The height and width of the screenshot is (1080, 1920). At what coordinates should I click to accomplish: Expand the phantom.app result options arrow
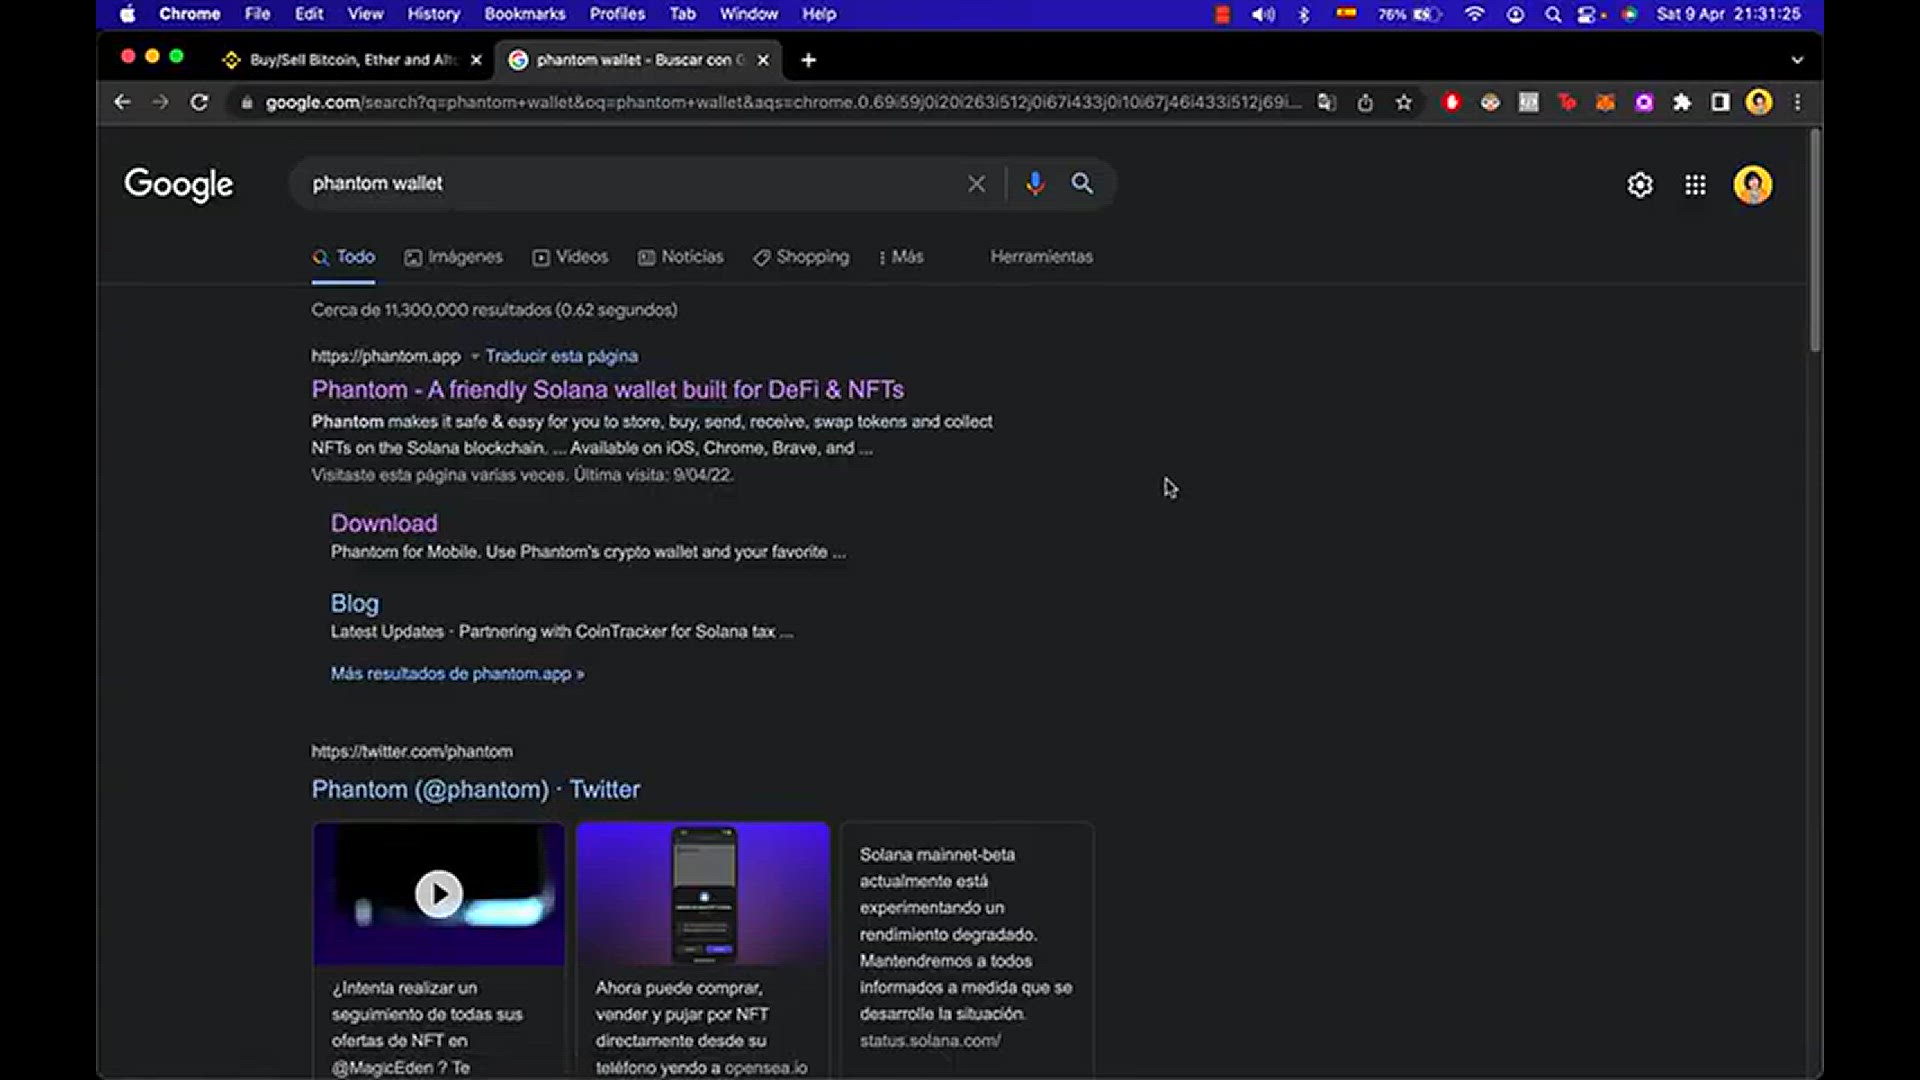point(475,356)
